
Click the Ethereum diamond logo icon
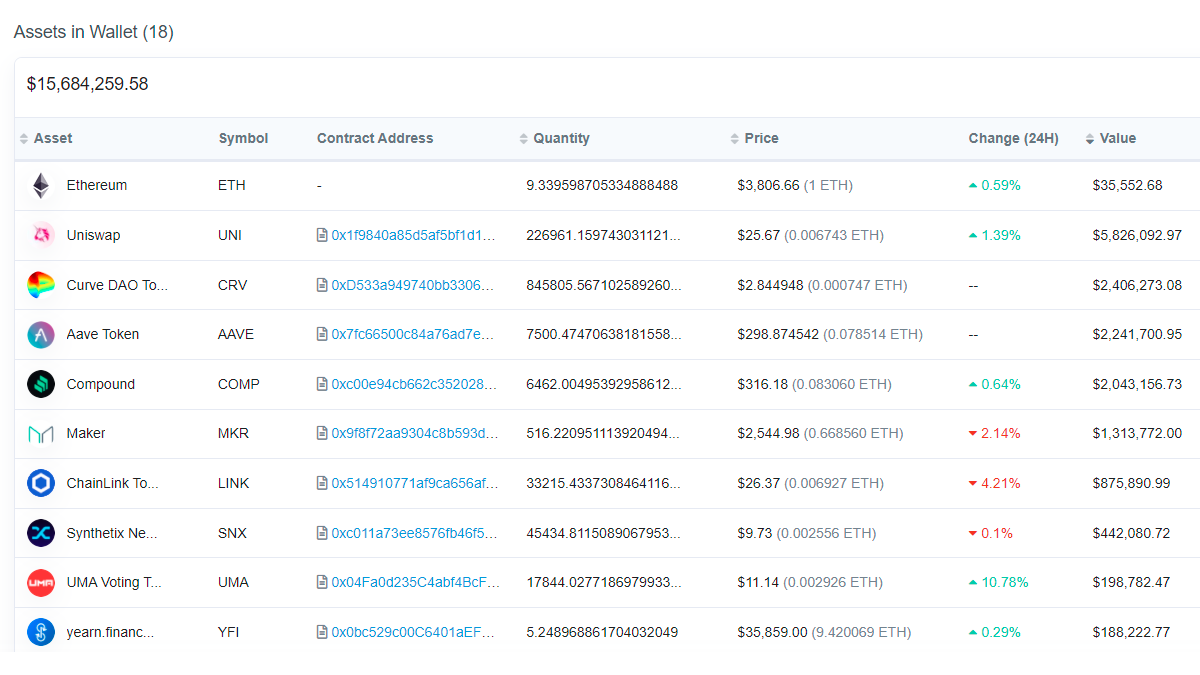coord(41,186)
